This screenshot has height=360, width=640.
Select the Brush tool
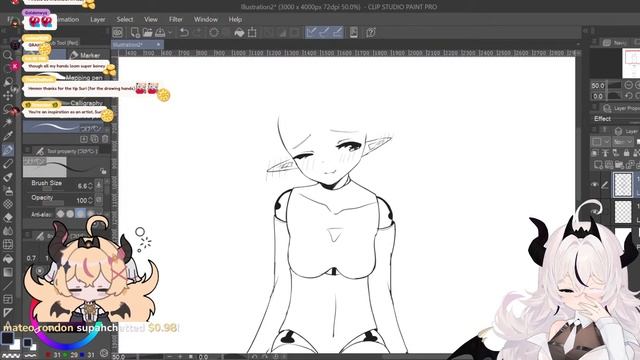pyautogui.click(x=7, y=177)
